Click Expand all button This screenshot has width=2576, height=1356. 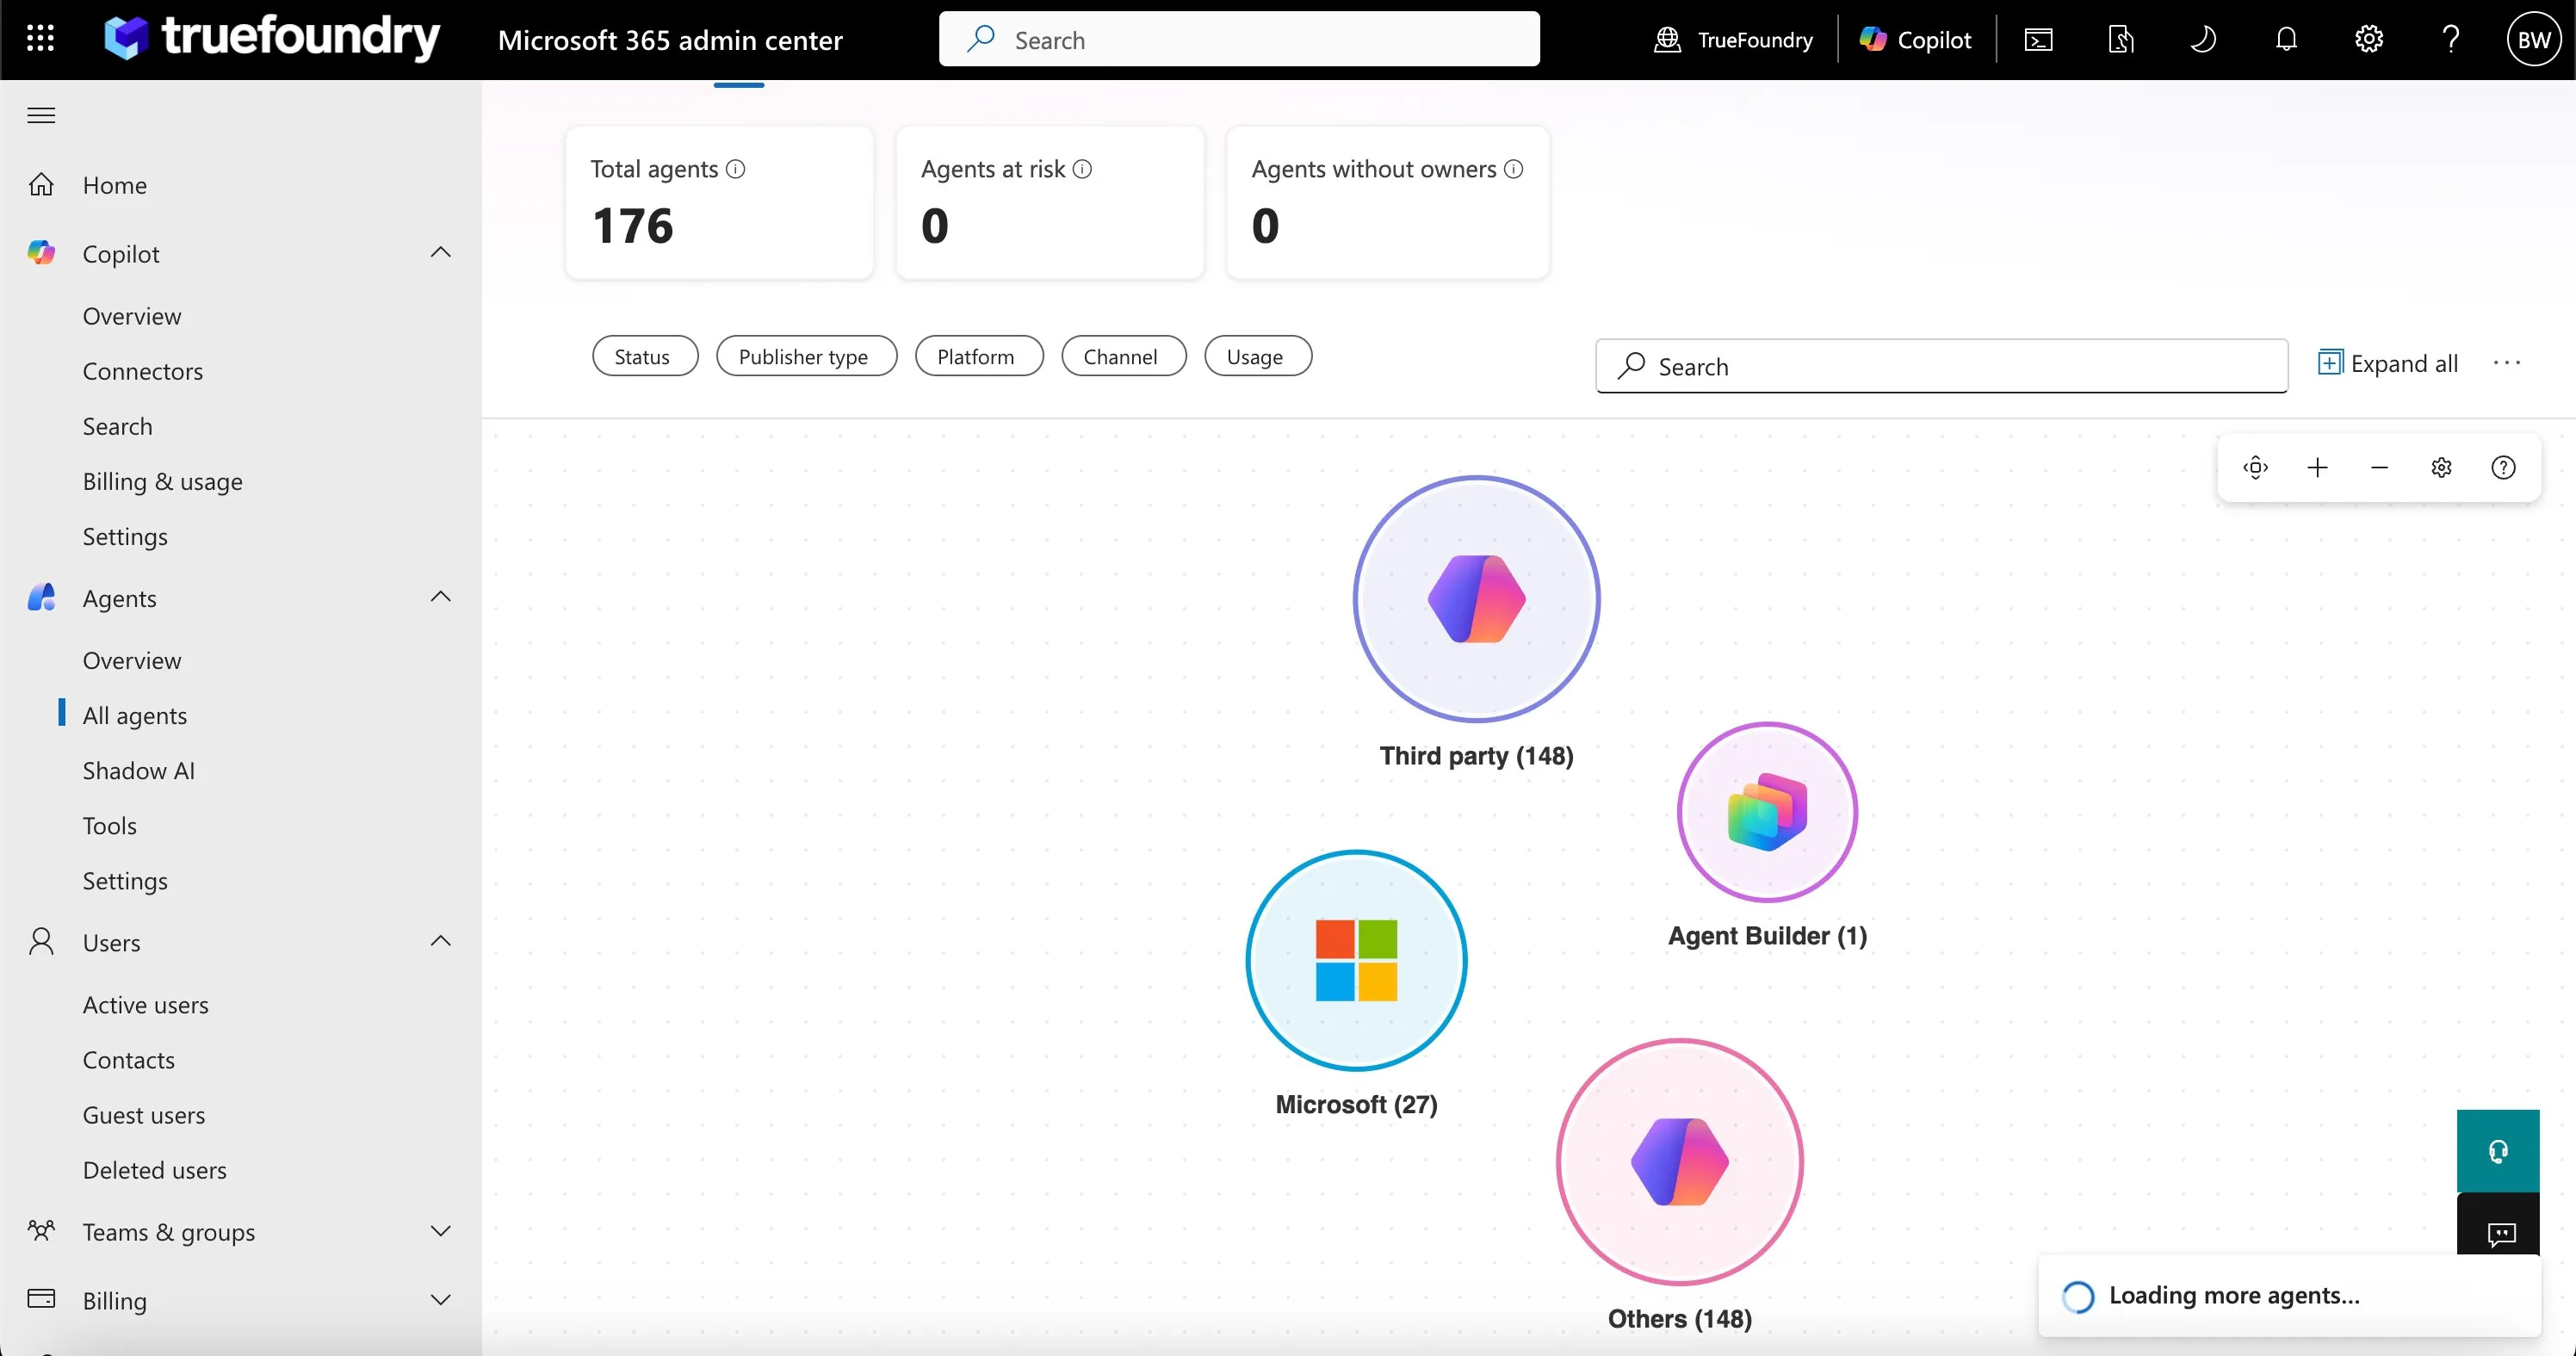[x=2388, y=363]
